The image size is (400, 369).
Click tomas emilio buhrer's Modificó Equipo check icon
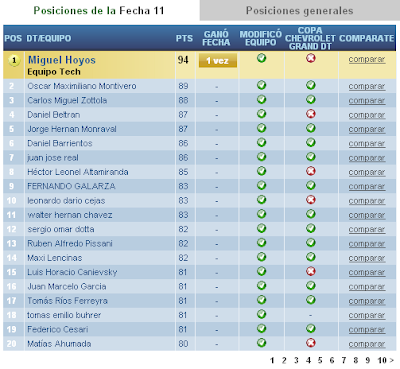click(262, 314)
